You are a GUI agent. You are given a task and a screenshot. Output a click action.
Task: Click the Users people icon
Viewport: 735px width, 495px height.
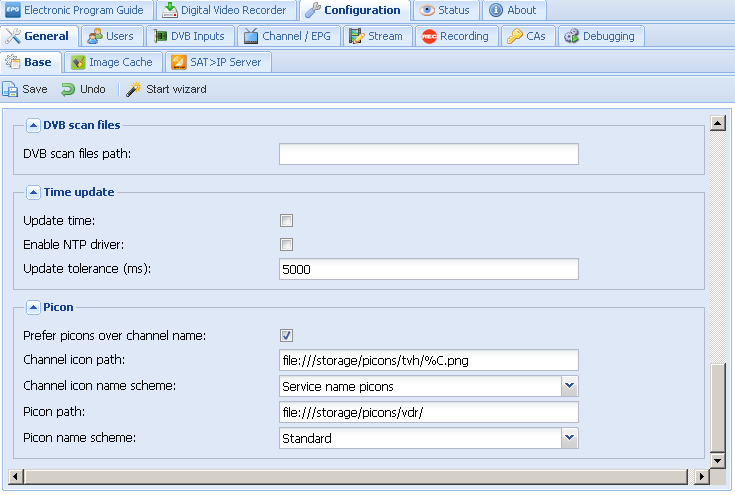(x=95, y=36)
